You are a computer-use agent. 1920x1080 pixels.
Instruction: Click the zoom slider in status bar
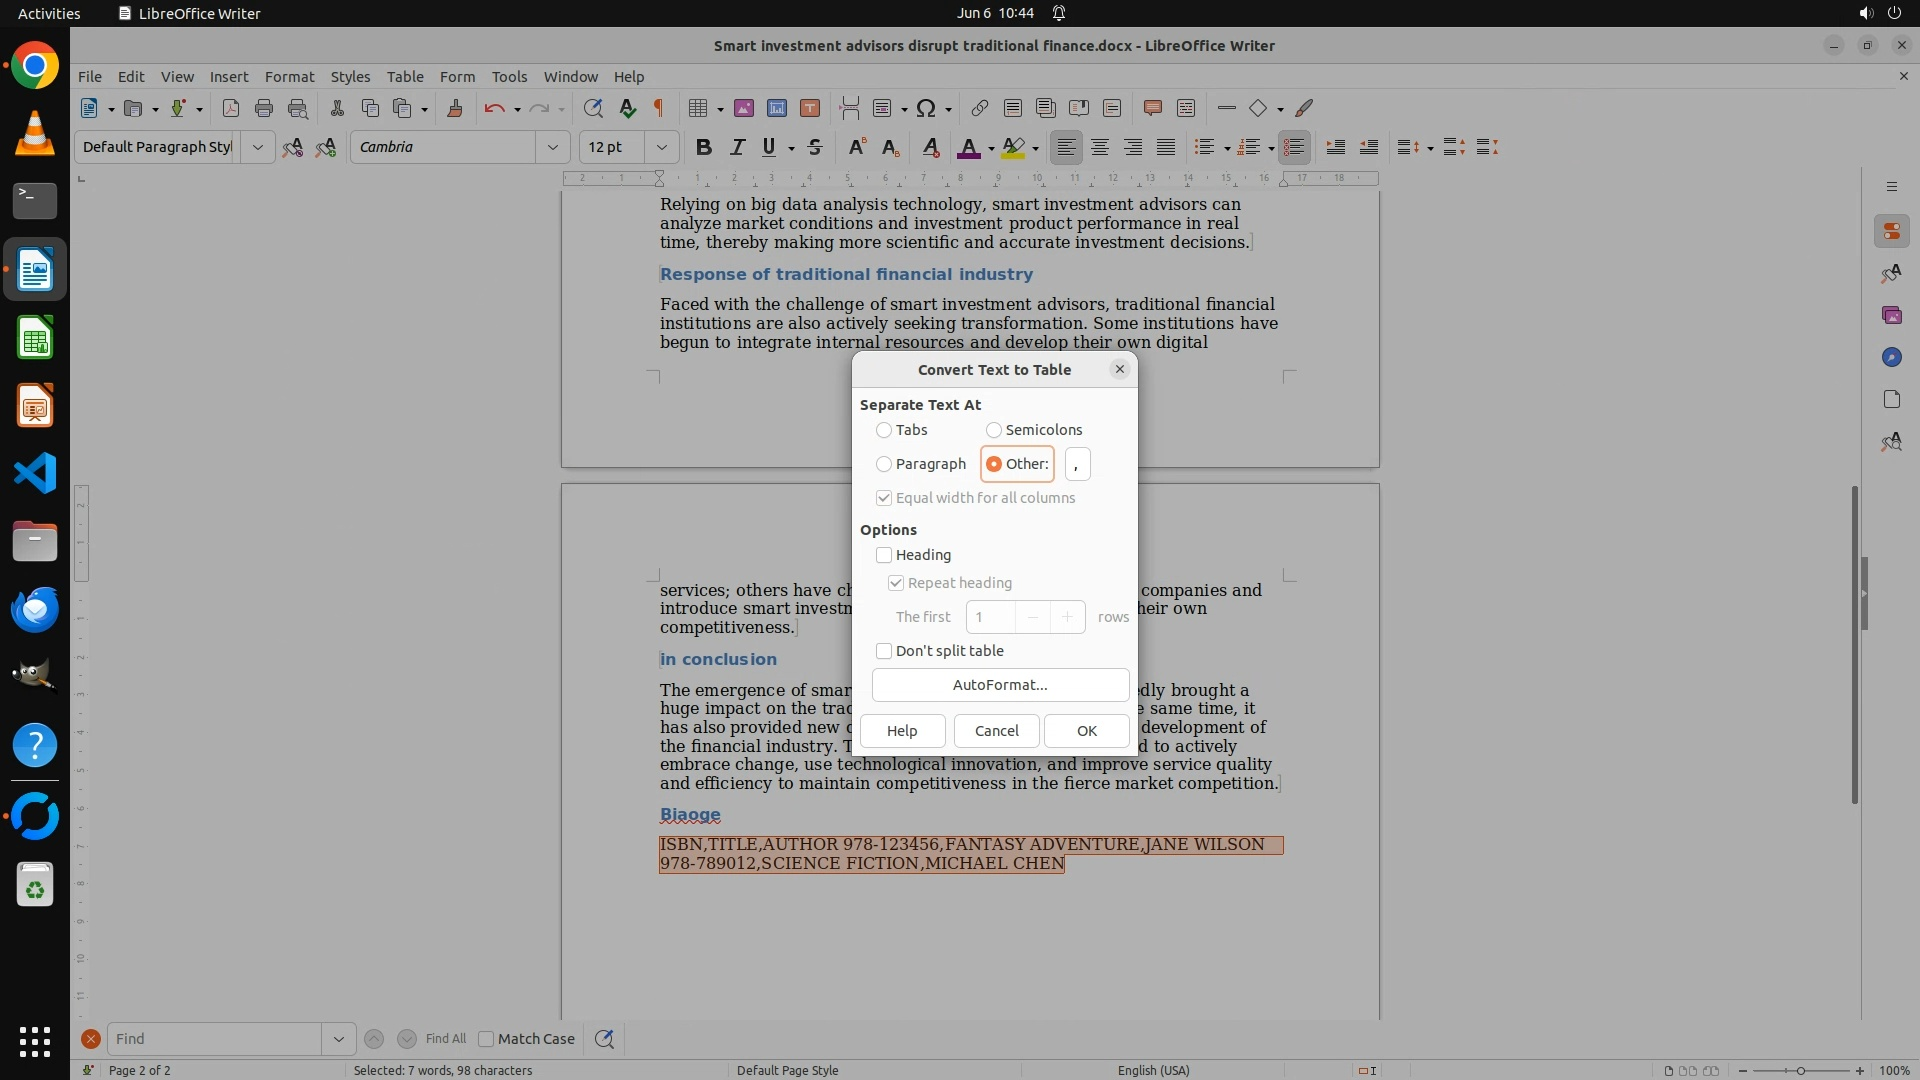(x=1800, y=1070)
